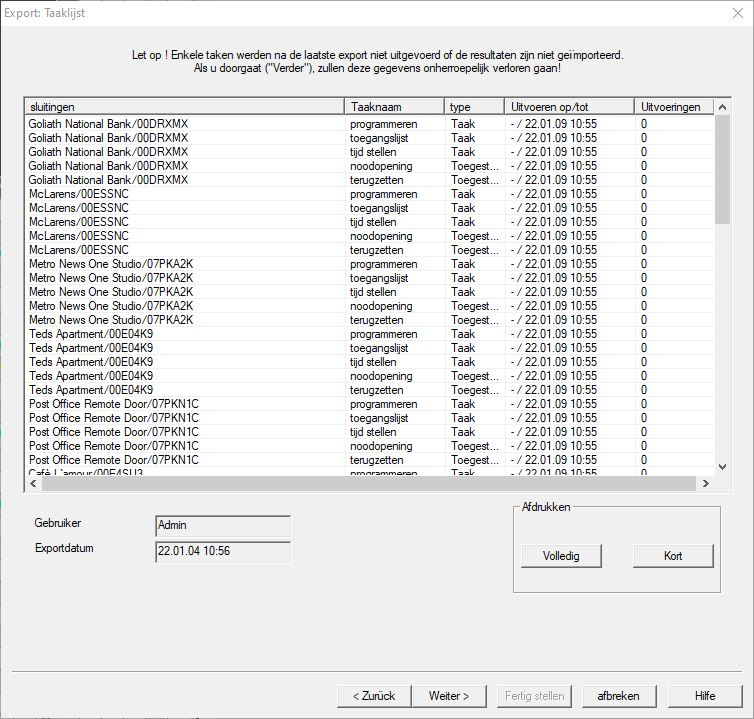Click the vertical scrollbar down arrow

(723, 466)
